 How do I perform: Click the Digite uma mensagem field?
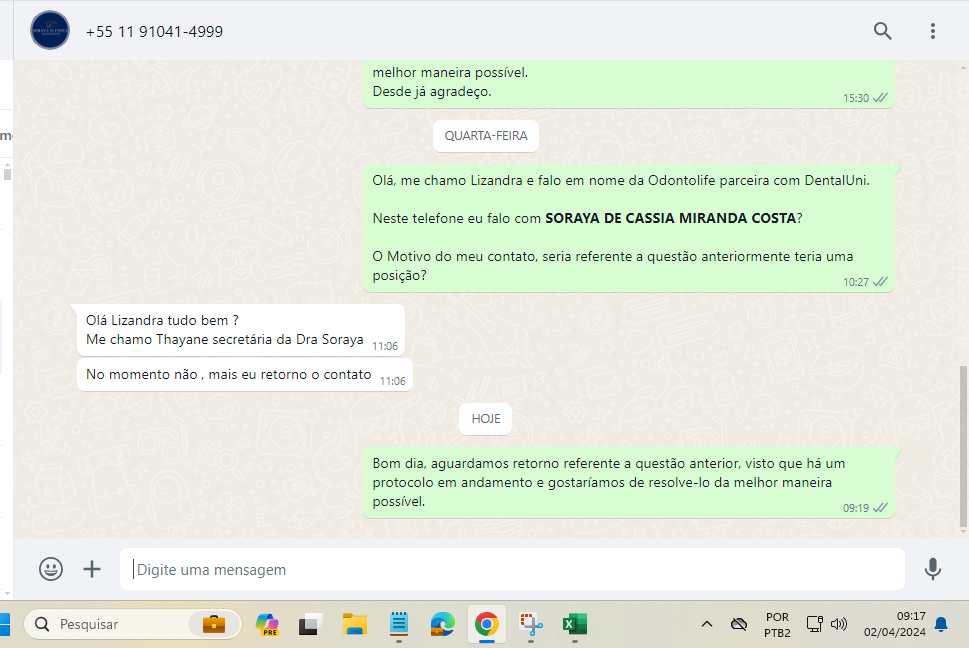click(x=512, y=569)
